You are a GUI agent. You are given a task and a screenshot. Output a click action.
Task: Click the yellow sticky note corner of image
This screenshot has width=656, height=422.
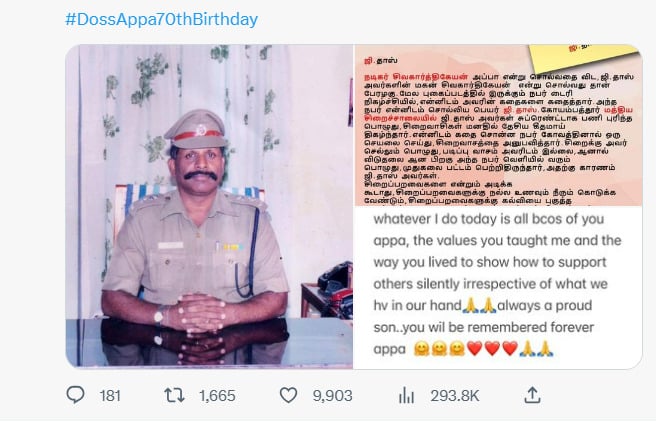(x=602, y=55)
